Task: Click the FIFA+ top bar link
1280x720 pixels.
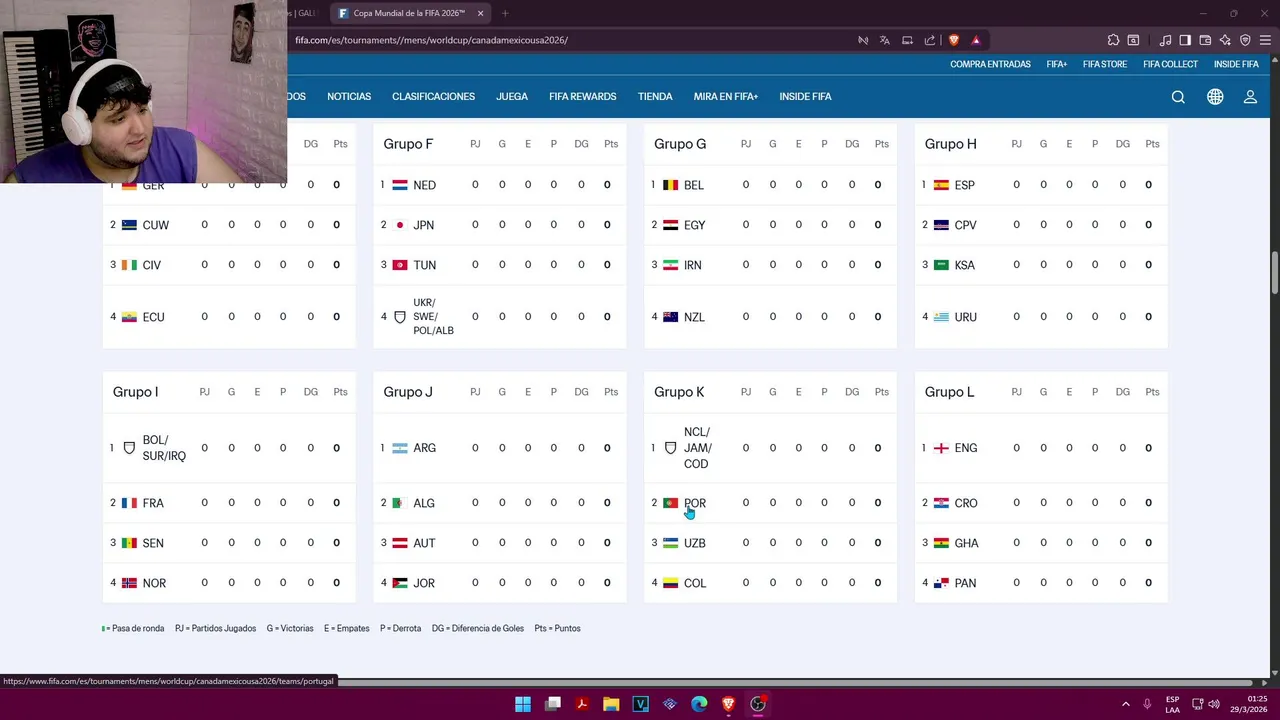Action: coord(1057,64)
